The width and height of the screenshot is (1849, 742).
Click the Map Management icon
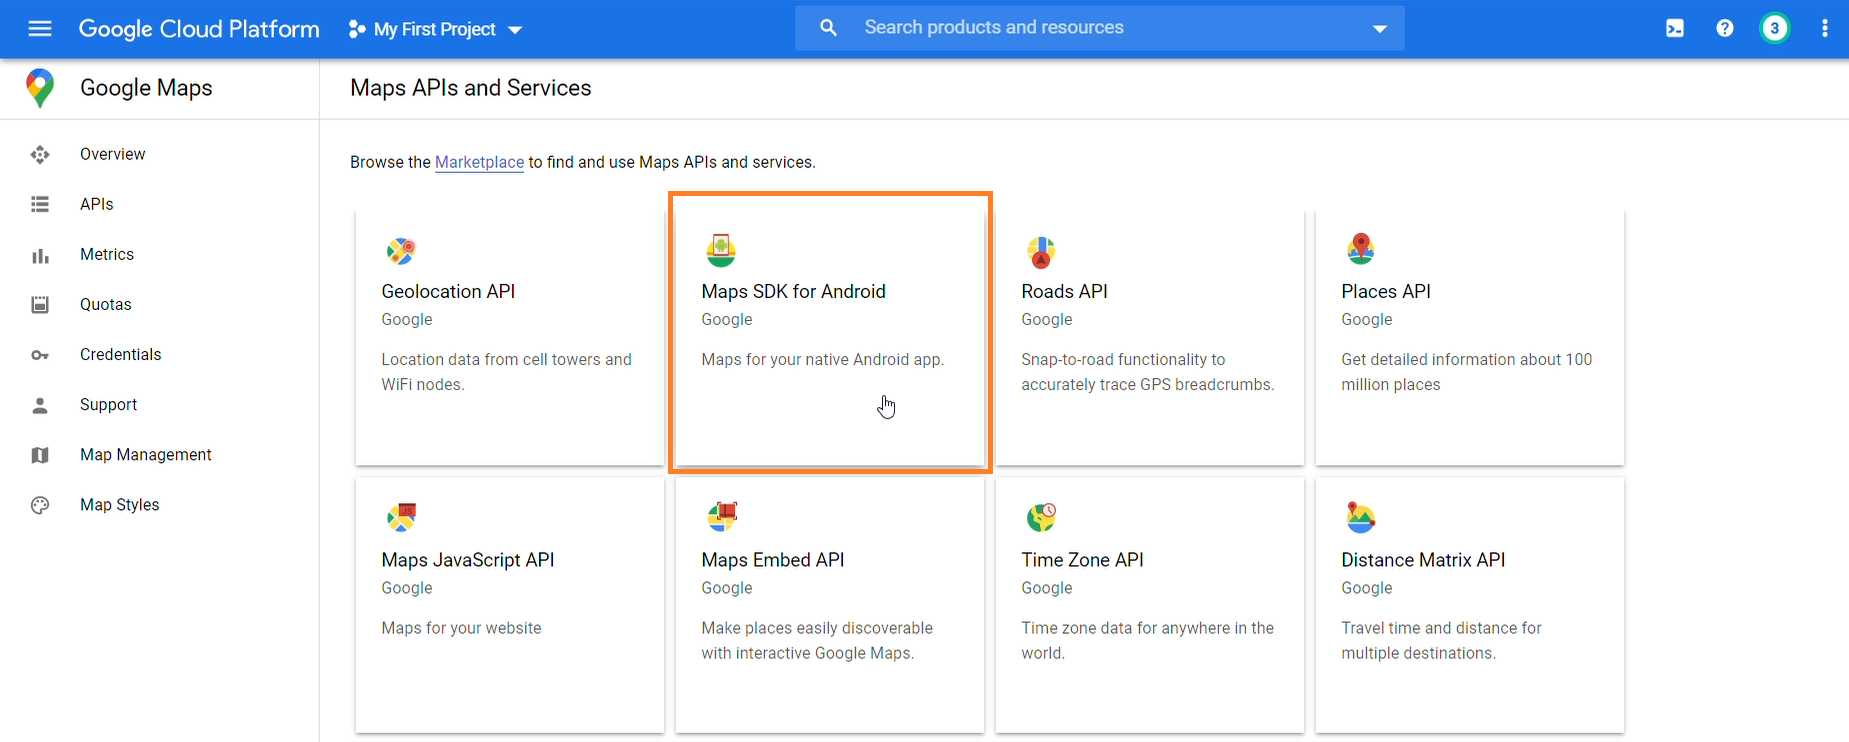40,455
